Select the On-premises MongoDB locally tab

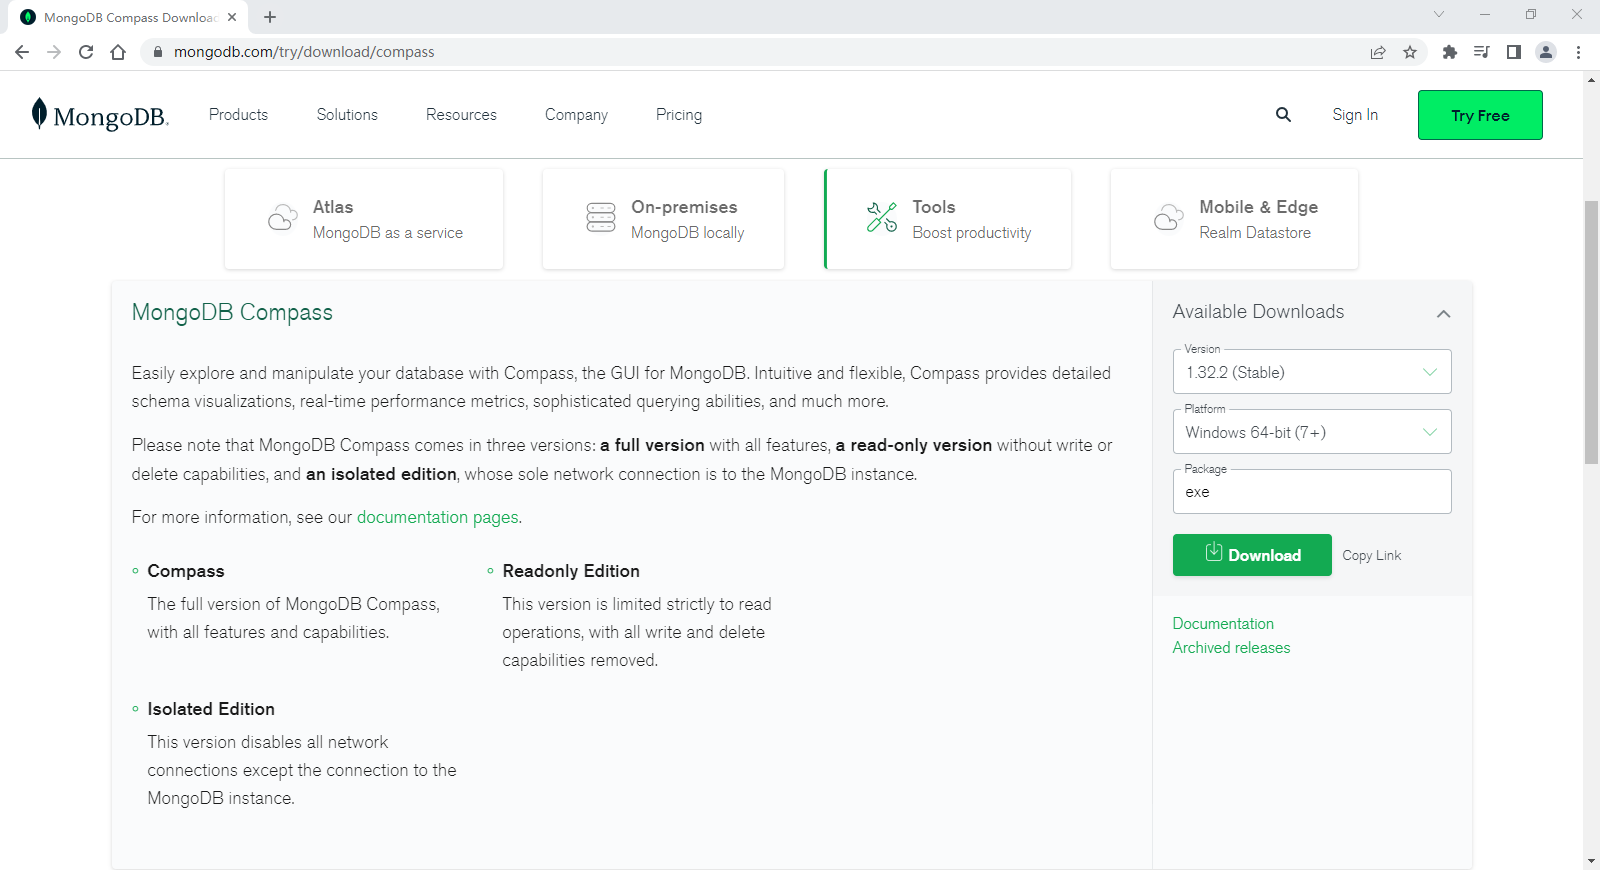(663, 219)
